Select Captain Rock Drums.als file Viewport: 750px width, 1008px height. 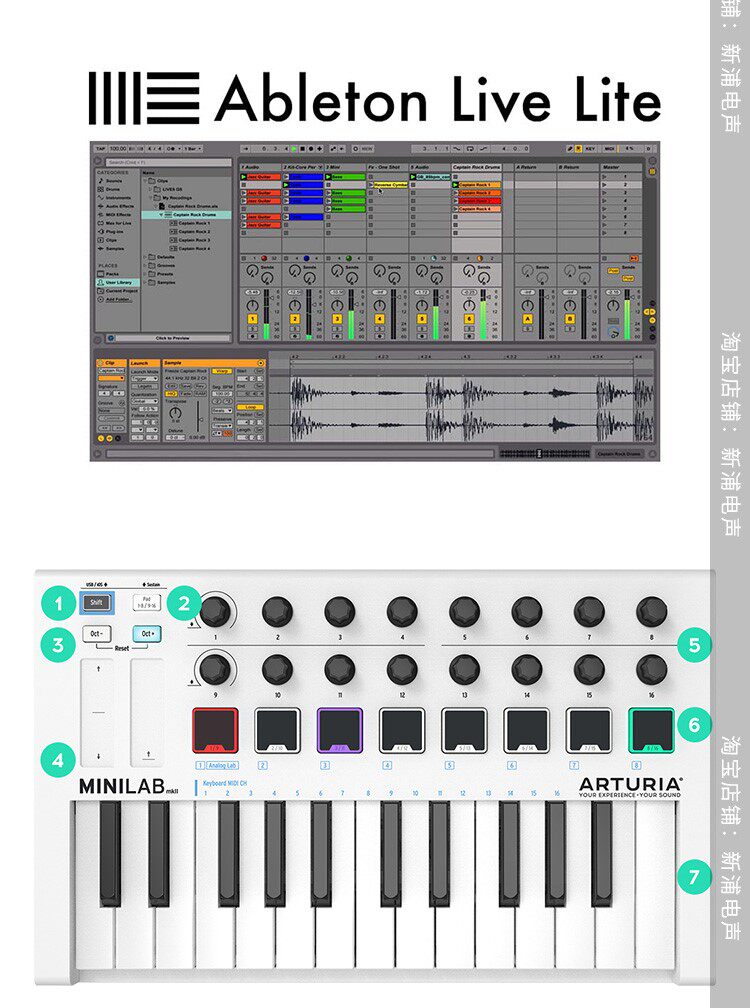[189, 206]
